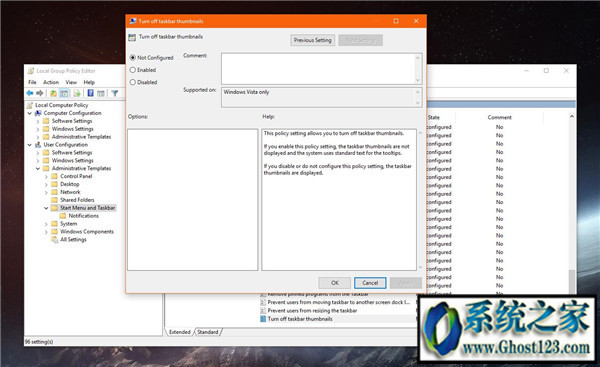600x367 pixels.
Task: Maximize the Turn off taskbar thumbnails dialog
Action: tap(396, 21)
